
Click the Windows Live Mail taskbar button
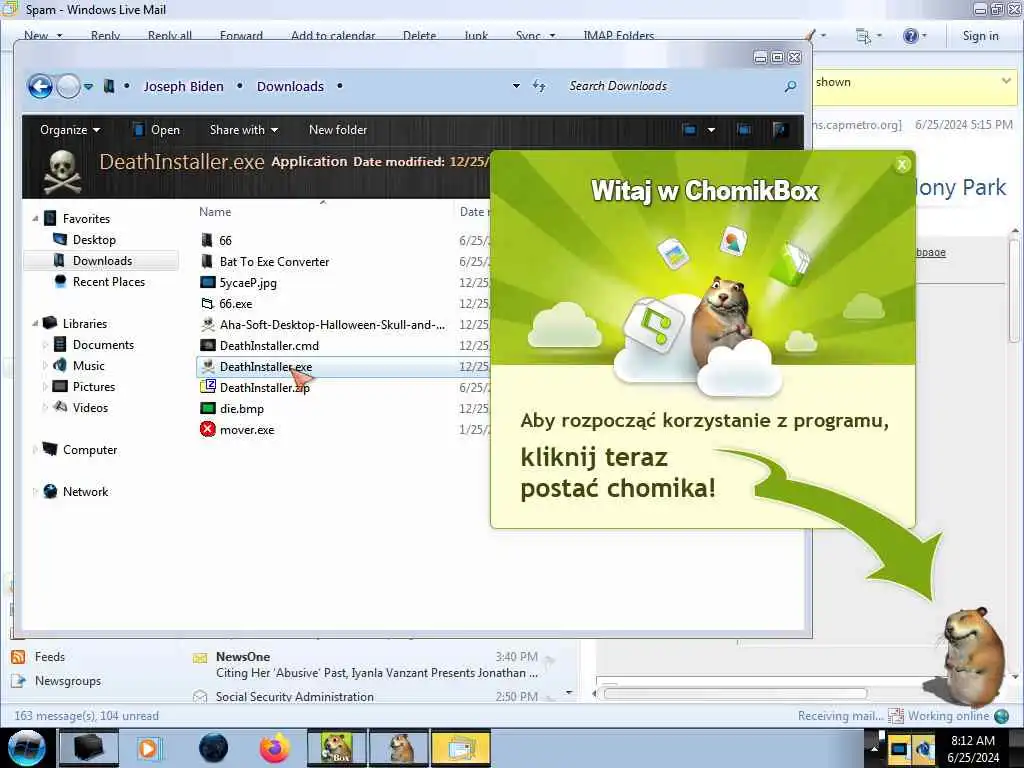pyautogui.click(x=460, y=748)
